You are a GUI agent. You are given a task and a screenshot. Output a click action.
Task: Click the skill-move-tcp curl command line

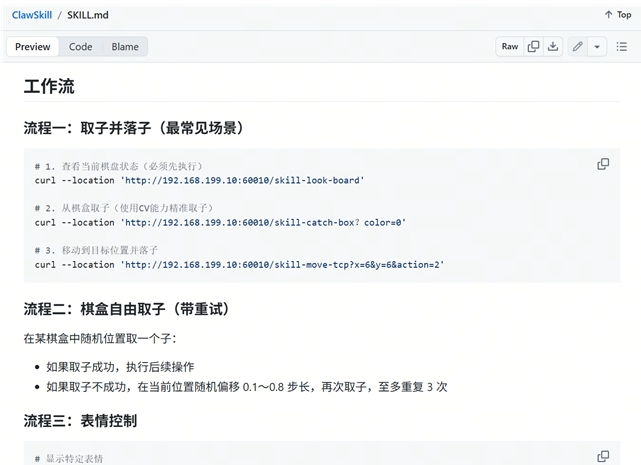point(239,265)
